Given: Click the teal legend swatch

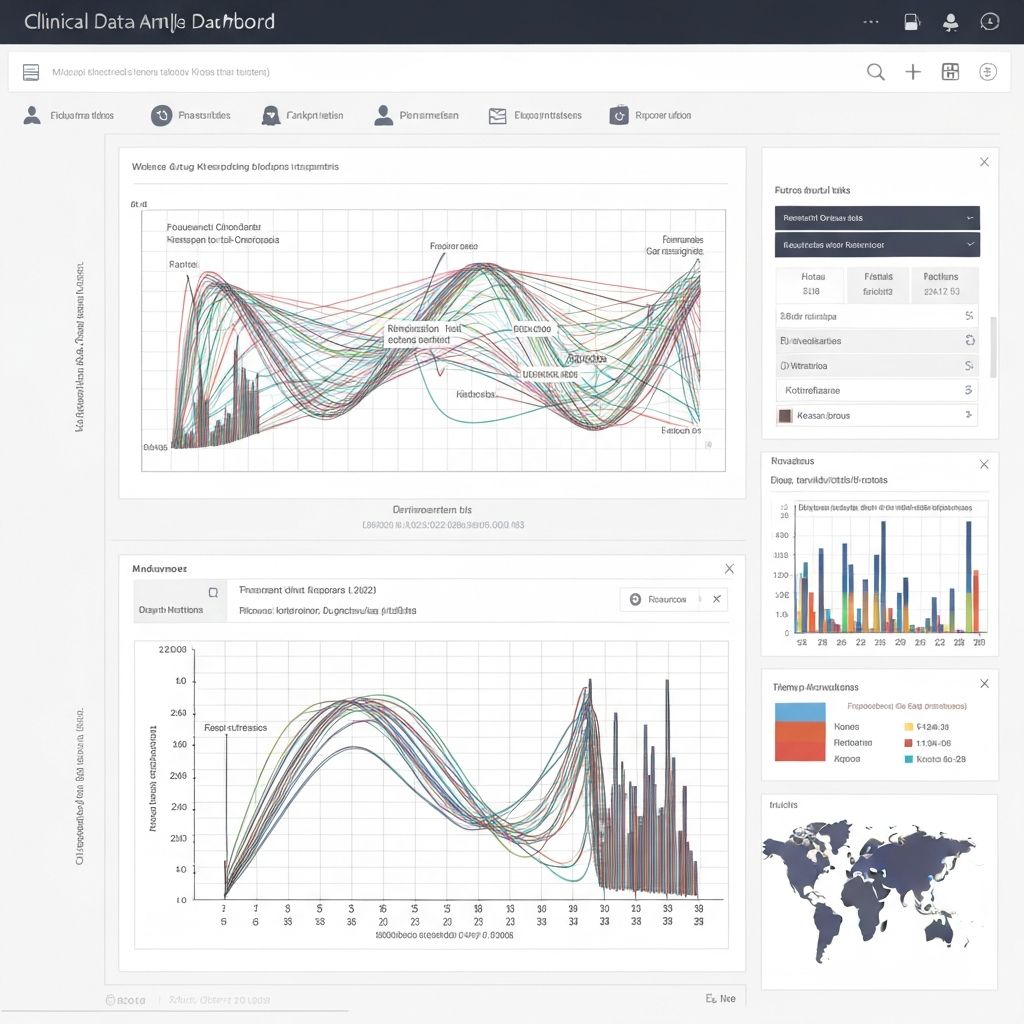Looking at the screenshot, I should tap(908, 760).
